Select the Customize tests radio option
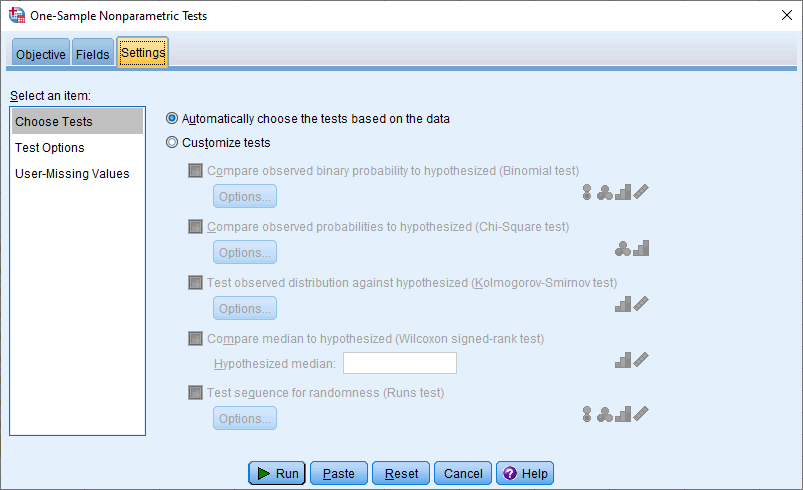The height and width of the screenshot is (490, 803). [172, 143]
